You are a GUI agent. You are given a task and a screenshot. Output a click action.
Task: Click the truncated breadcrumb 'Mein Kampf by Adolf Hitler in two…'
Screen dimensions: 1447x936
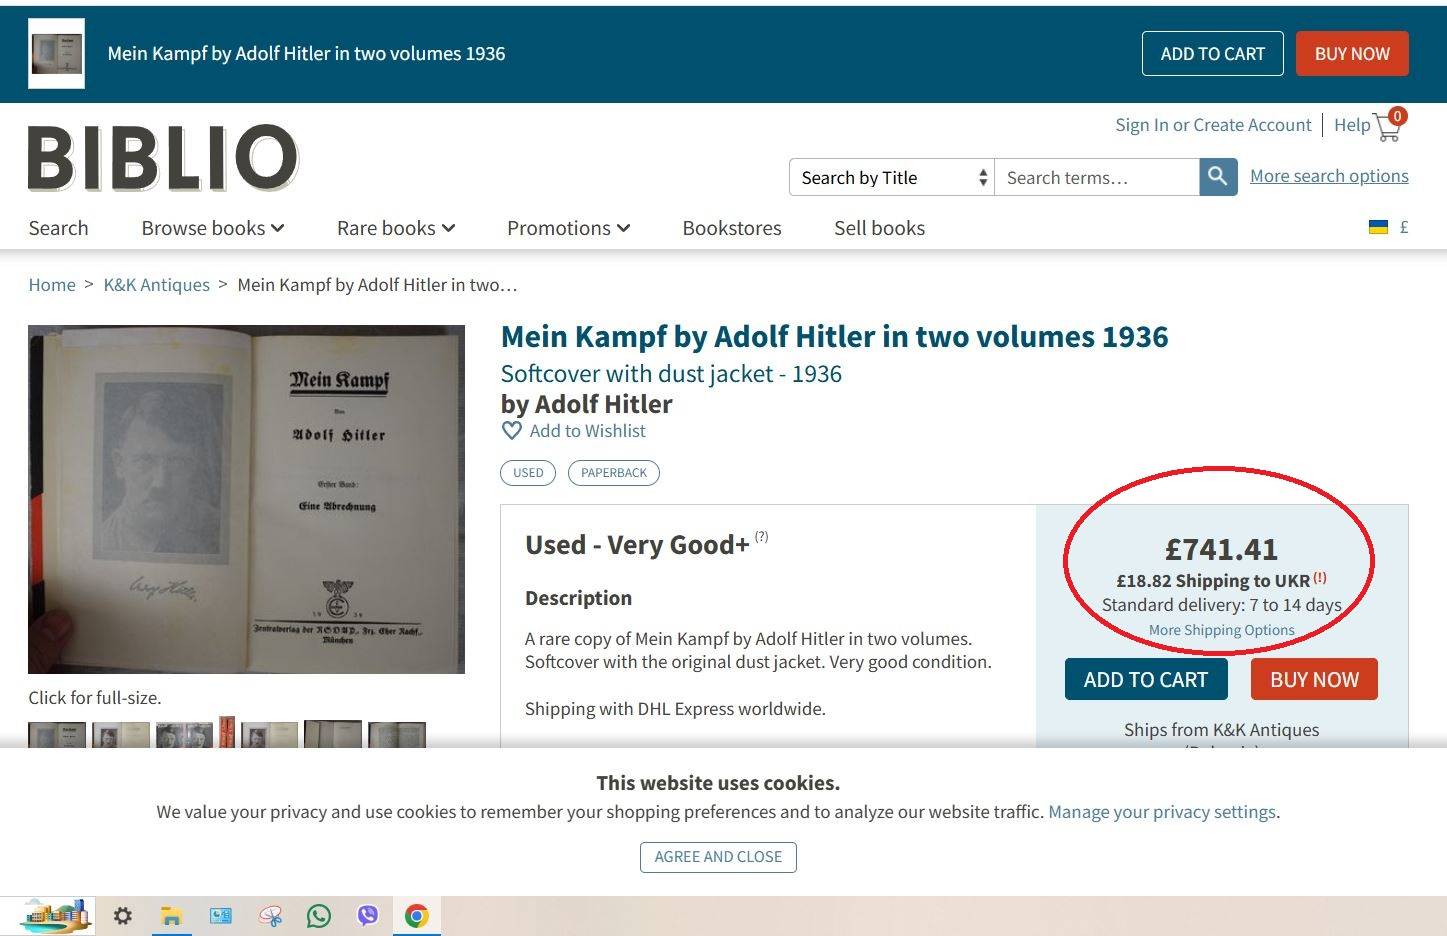[377, 285]
